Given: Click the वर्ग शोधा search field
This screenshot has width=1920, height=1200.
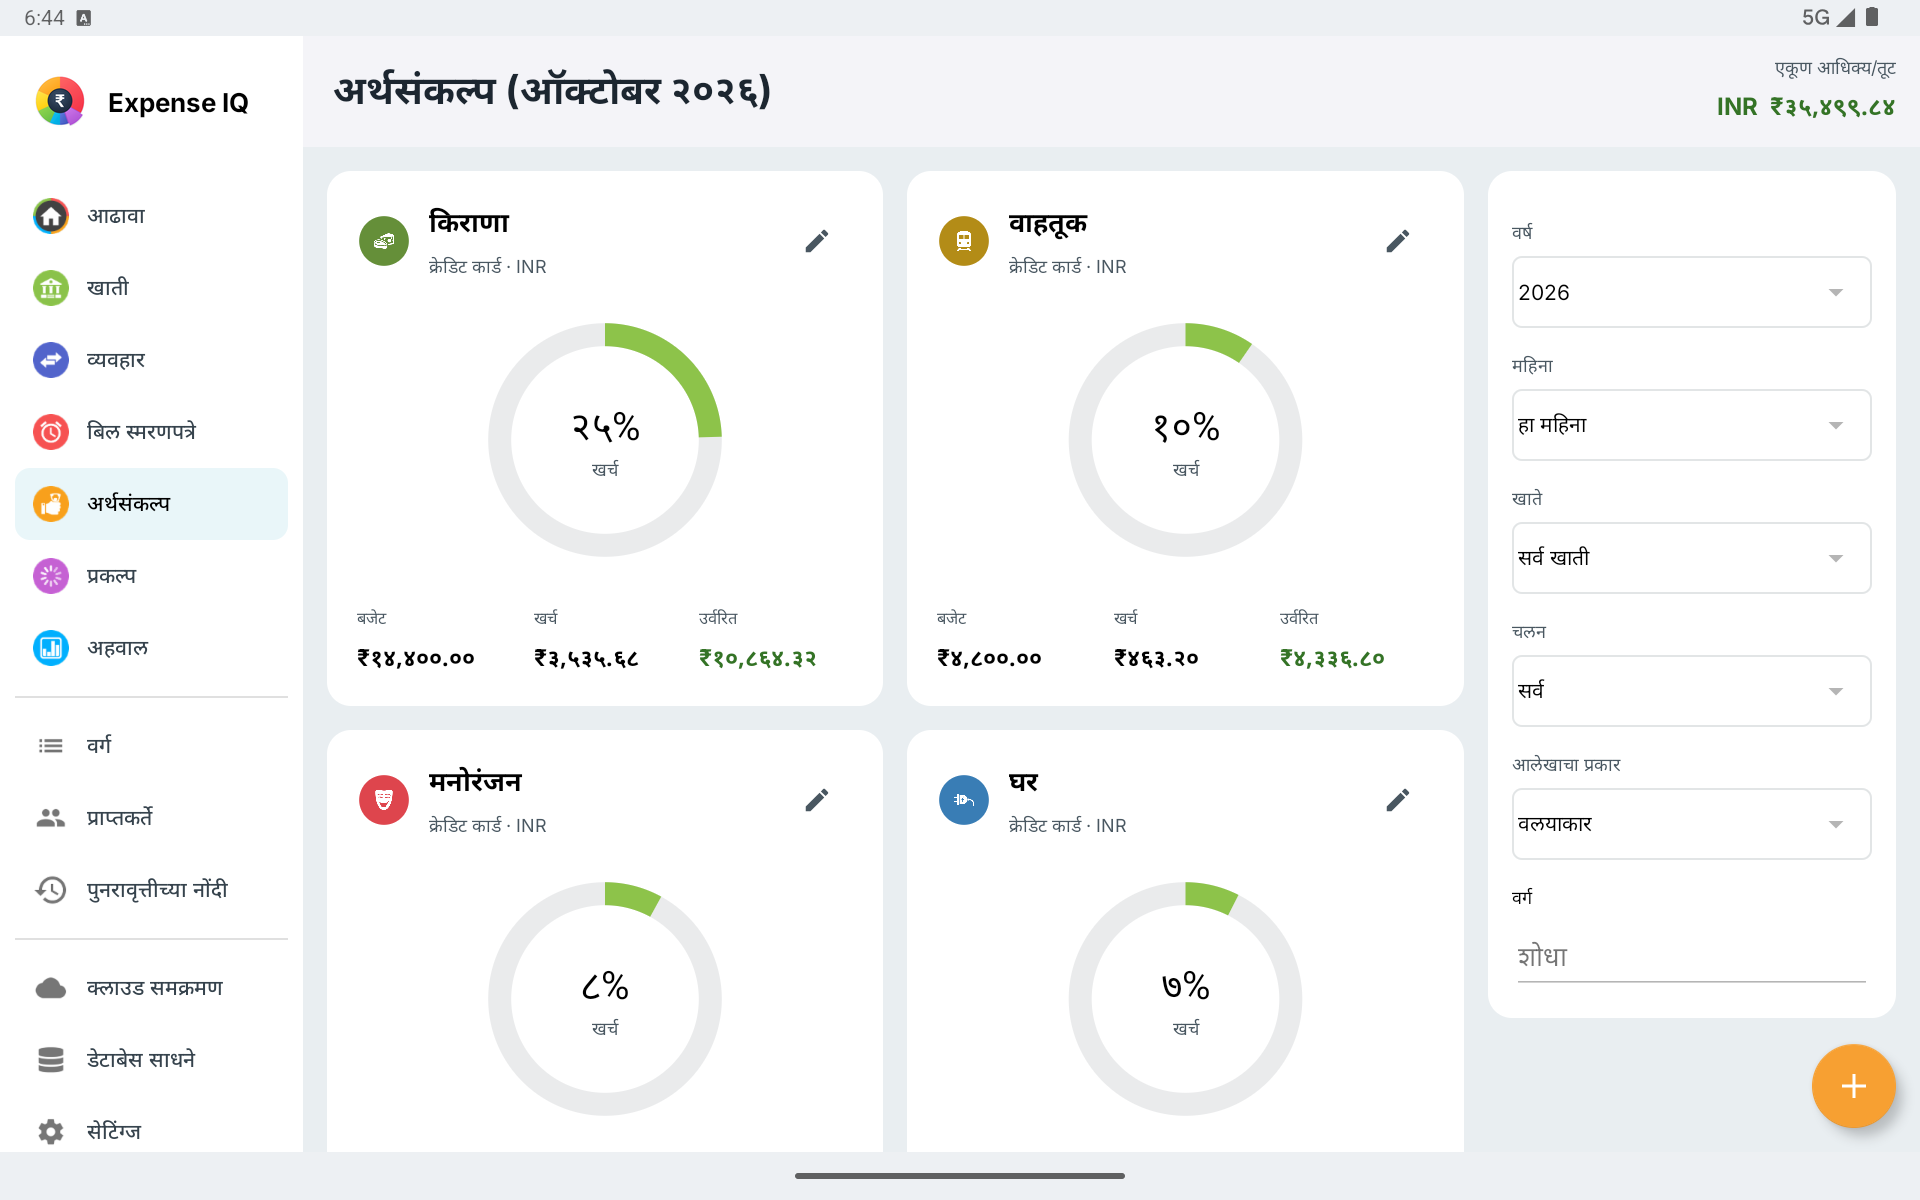Looking at the screenshot, I should coord(1691,957).
